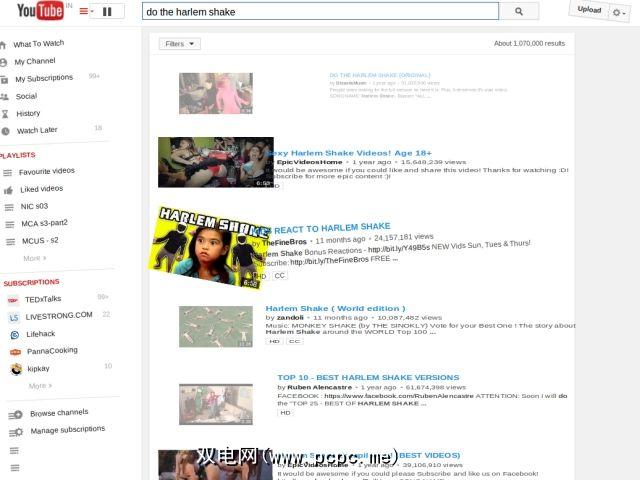Open TOP 10 Best Harlem Shake Versions title
Viewport: 640px width, 480px height.
[x=368, y=378]
